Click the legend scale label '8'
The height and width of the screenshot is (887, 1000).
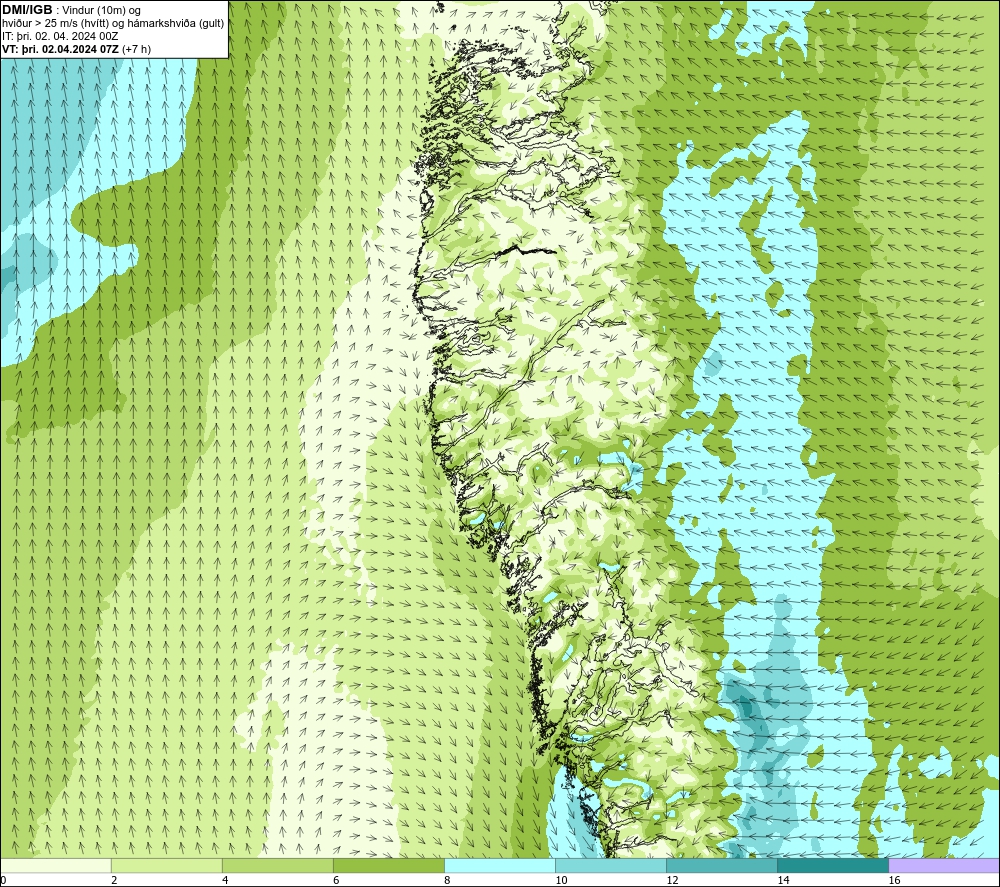coord(447,881)
